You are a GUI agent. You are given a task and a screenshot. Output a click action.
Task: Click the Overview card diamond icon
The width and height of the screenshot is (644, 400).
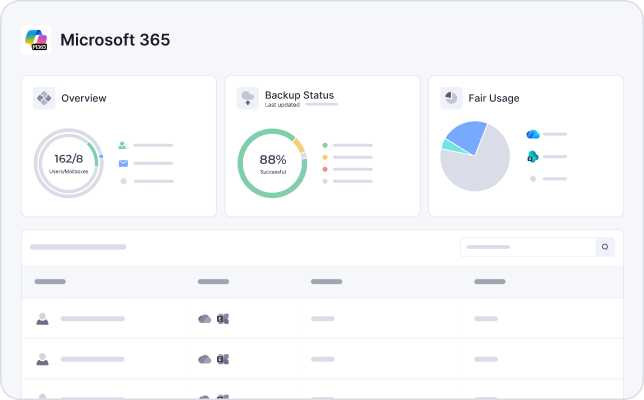[44, 98]
